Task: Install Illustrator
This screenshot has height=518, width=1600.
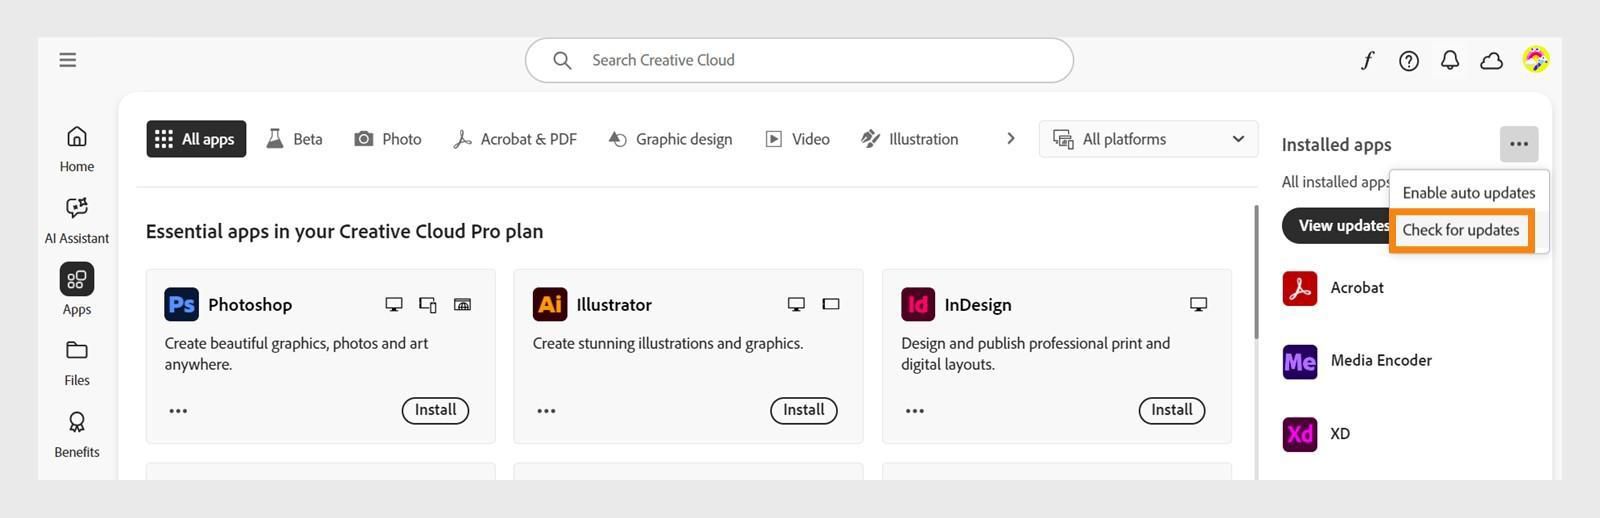Action: coord(804,410)
